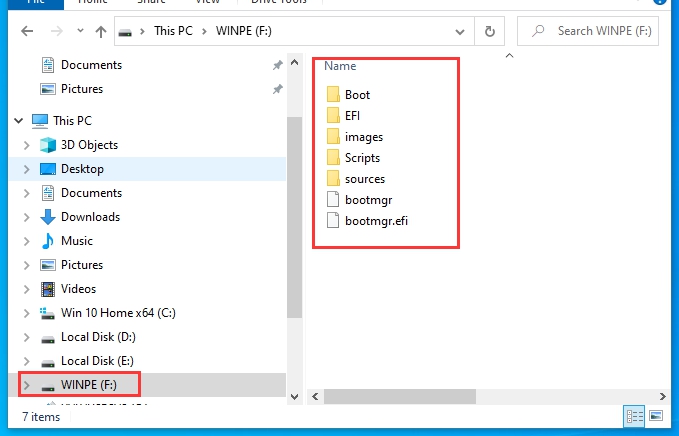
Task: Select the Music note icon
Action: coord(48,241)
